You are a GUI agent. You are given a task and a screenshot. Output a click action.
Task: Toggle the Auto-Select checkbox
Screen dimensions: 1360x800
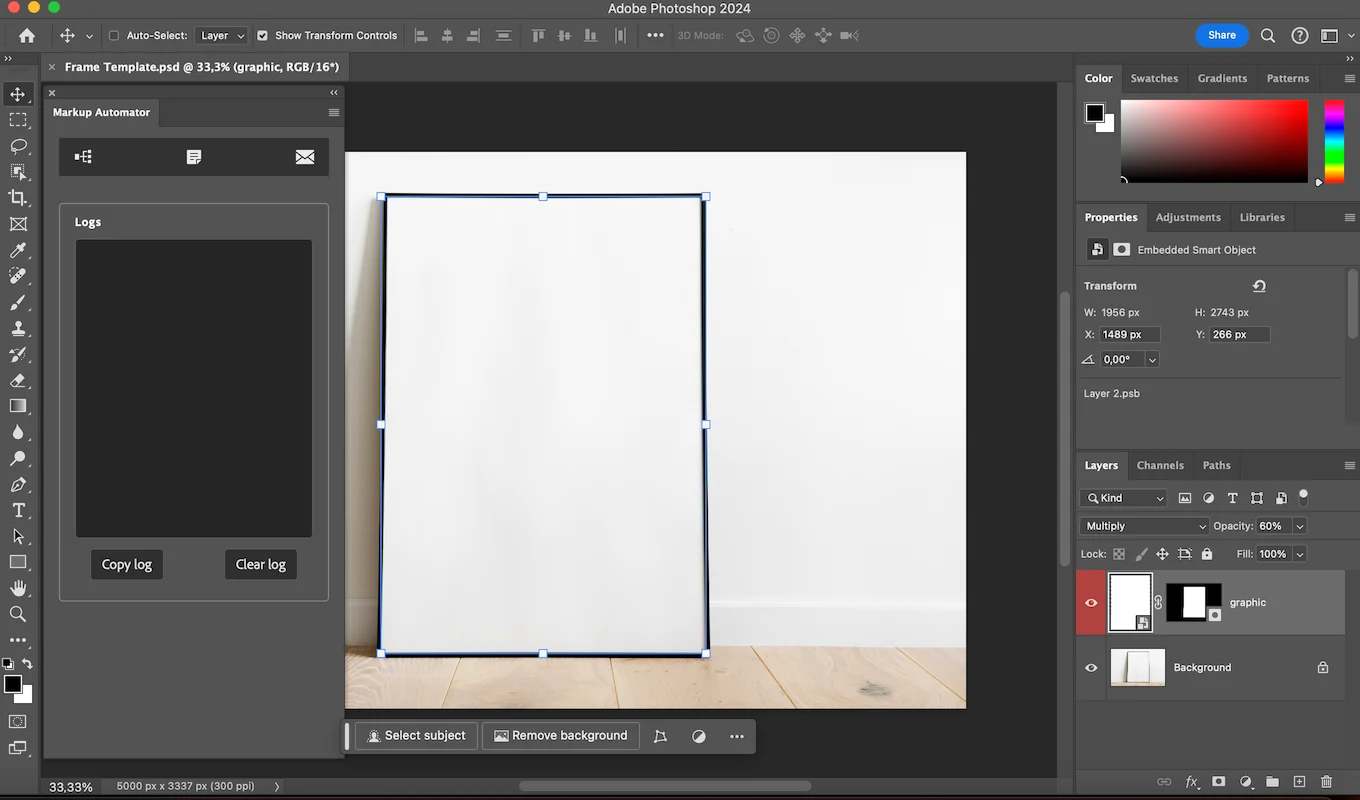[x=113, y=35]
